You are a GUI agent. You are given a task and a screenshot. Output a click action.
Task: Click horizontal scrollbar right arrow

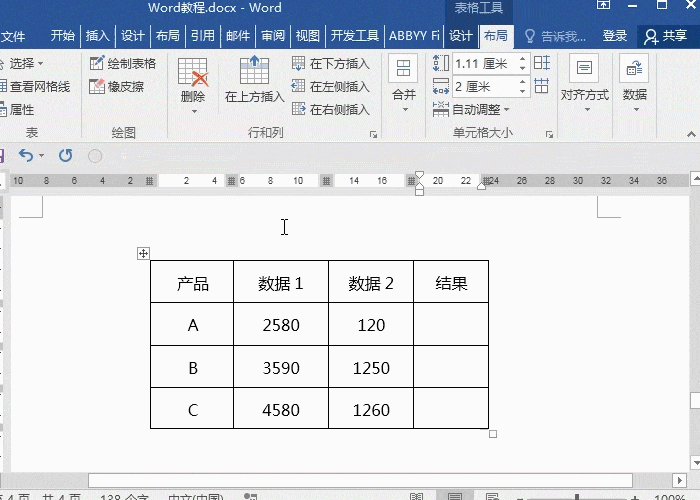click(679, 480)
